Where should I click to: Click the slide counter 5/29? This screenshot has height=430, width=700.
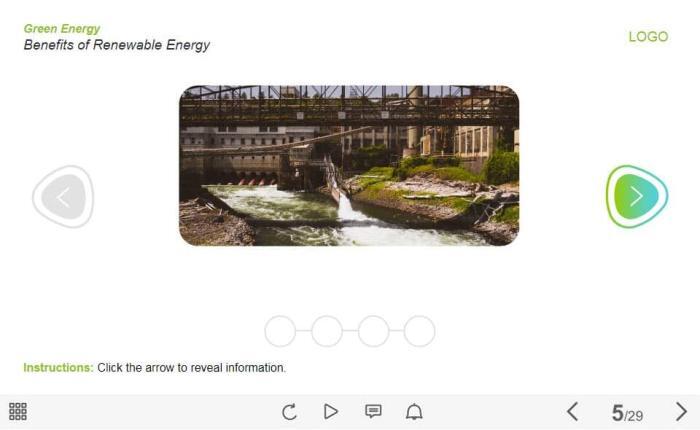(x=627, y=413)
